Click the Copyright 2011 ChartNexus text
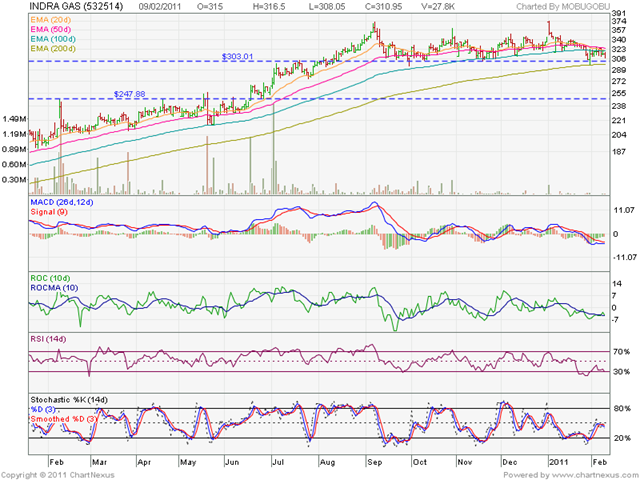The height and width of the screenshot is (480, 640). point(58,475)
